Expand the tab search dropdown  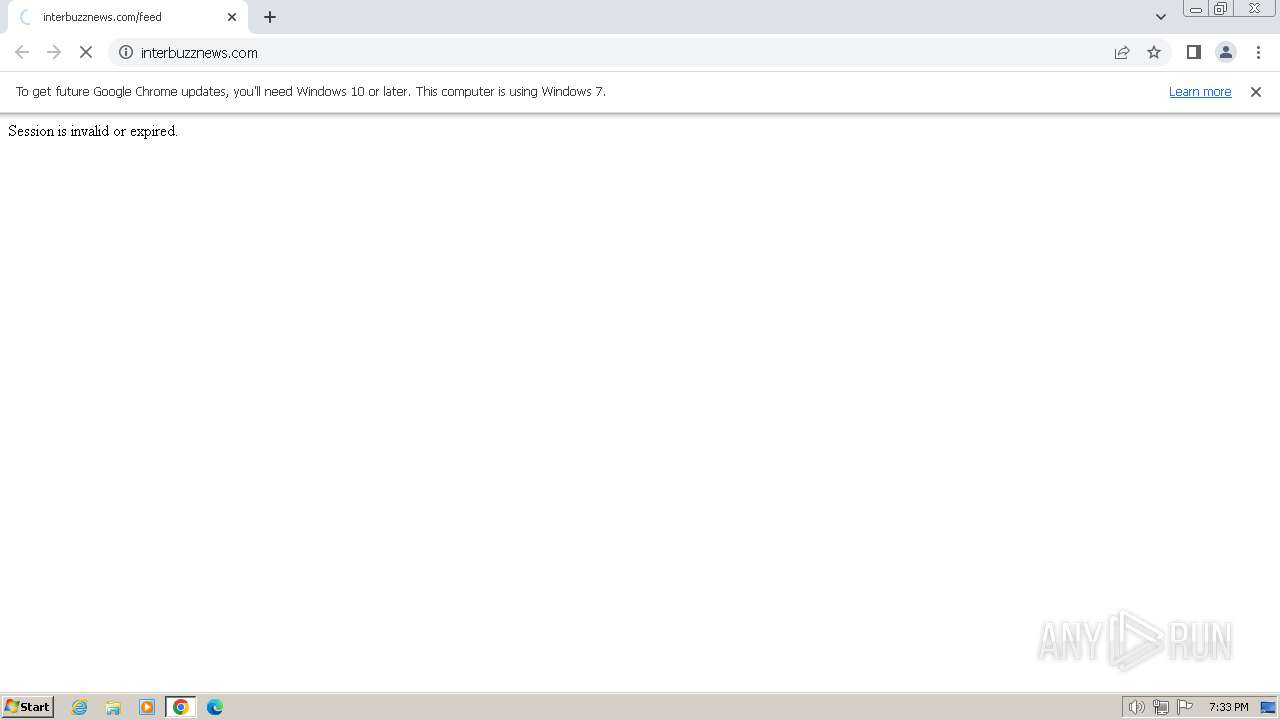(x=1161, y=17)
